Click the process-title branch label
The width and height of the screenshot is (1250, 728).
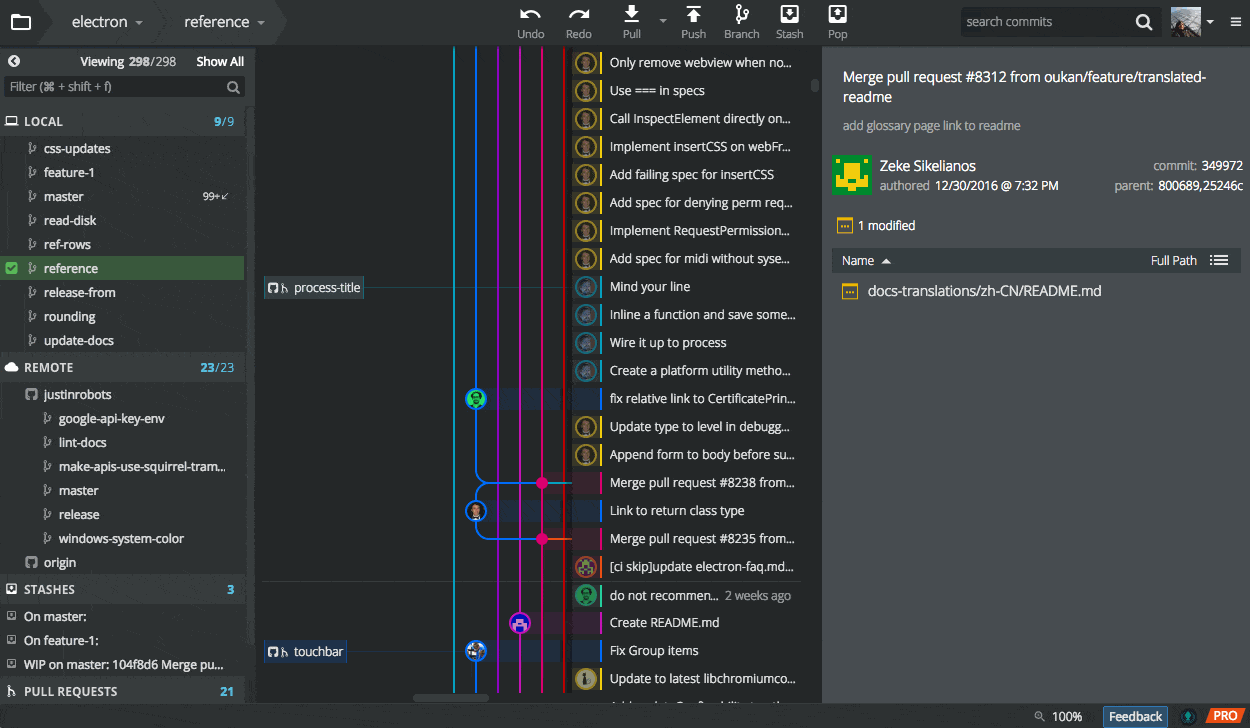pyautogui.click(x=314, y=288)
